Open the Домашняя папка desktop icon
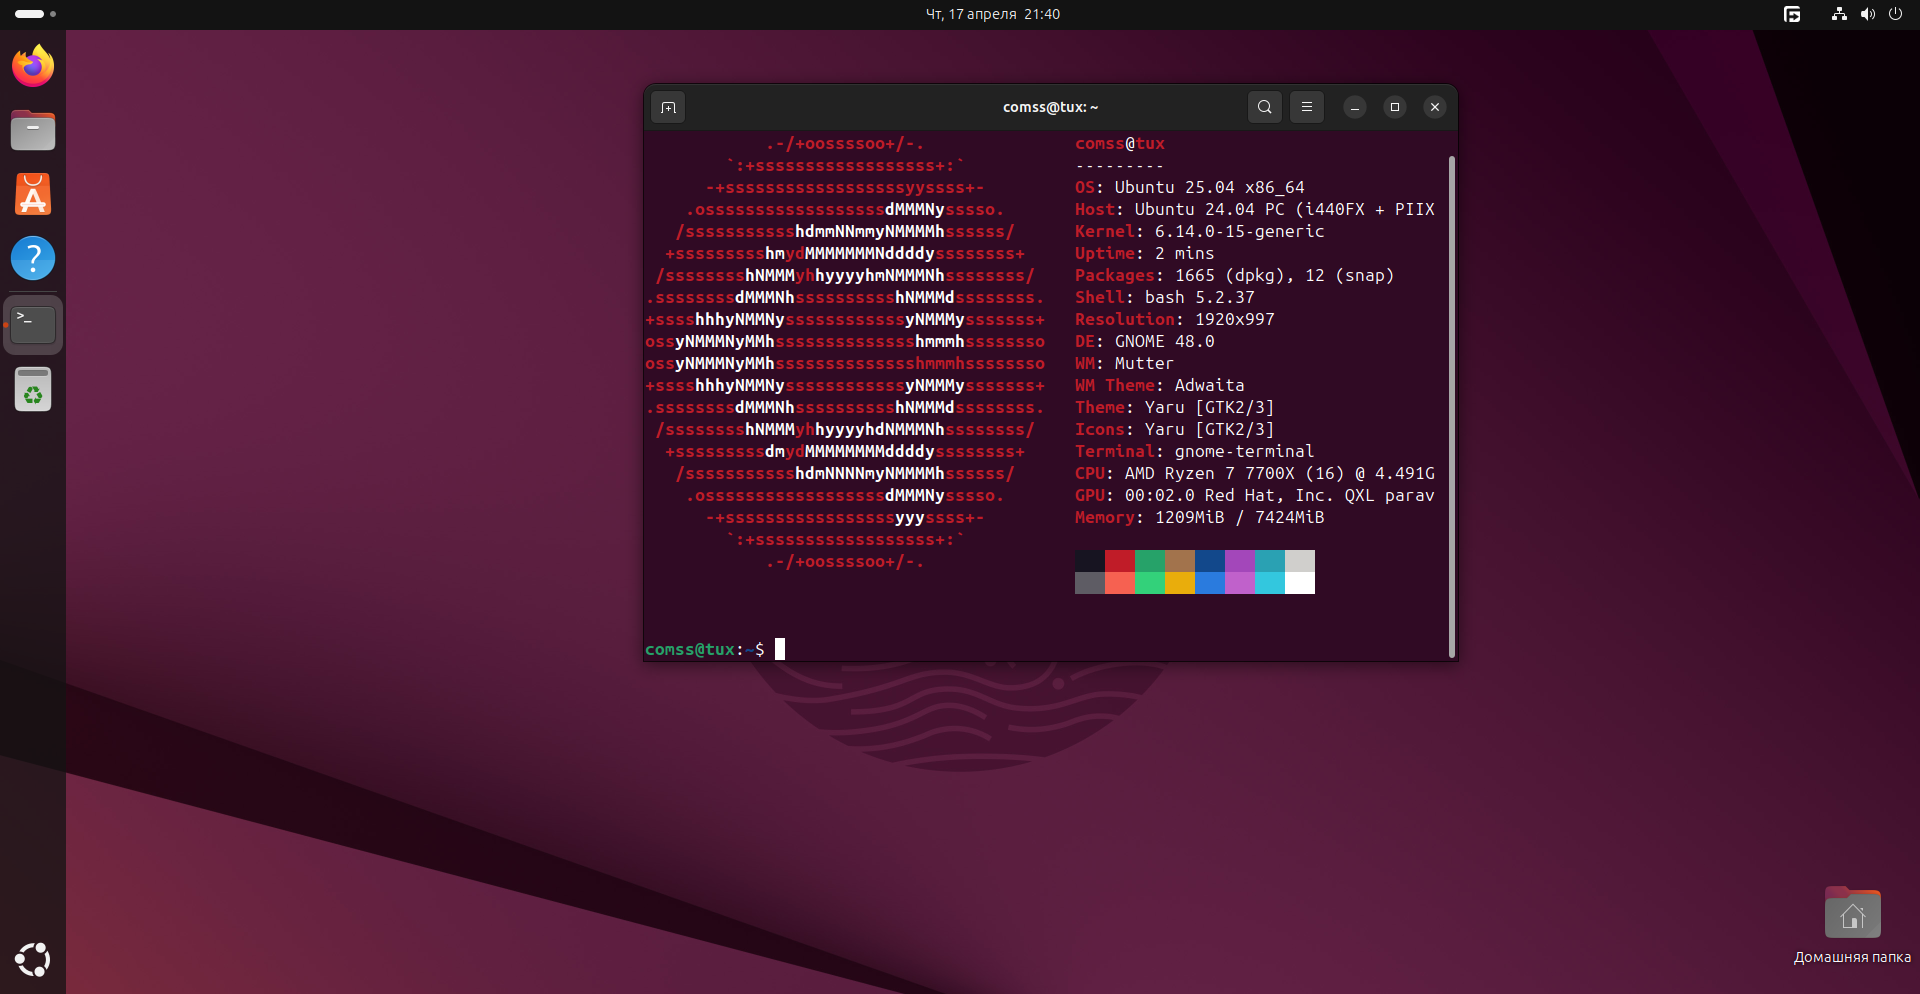Image resolution: width=1920 pixels, height=994 pixels. click(x=1852, y=925)
